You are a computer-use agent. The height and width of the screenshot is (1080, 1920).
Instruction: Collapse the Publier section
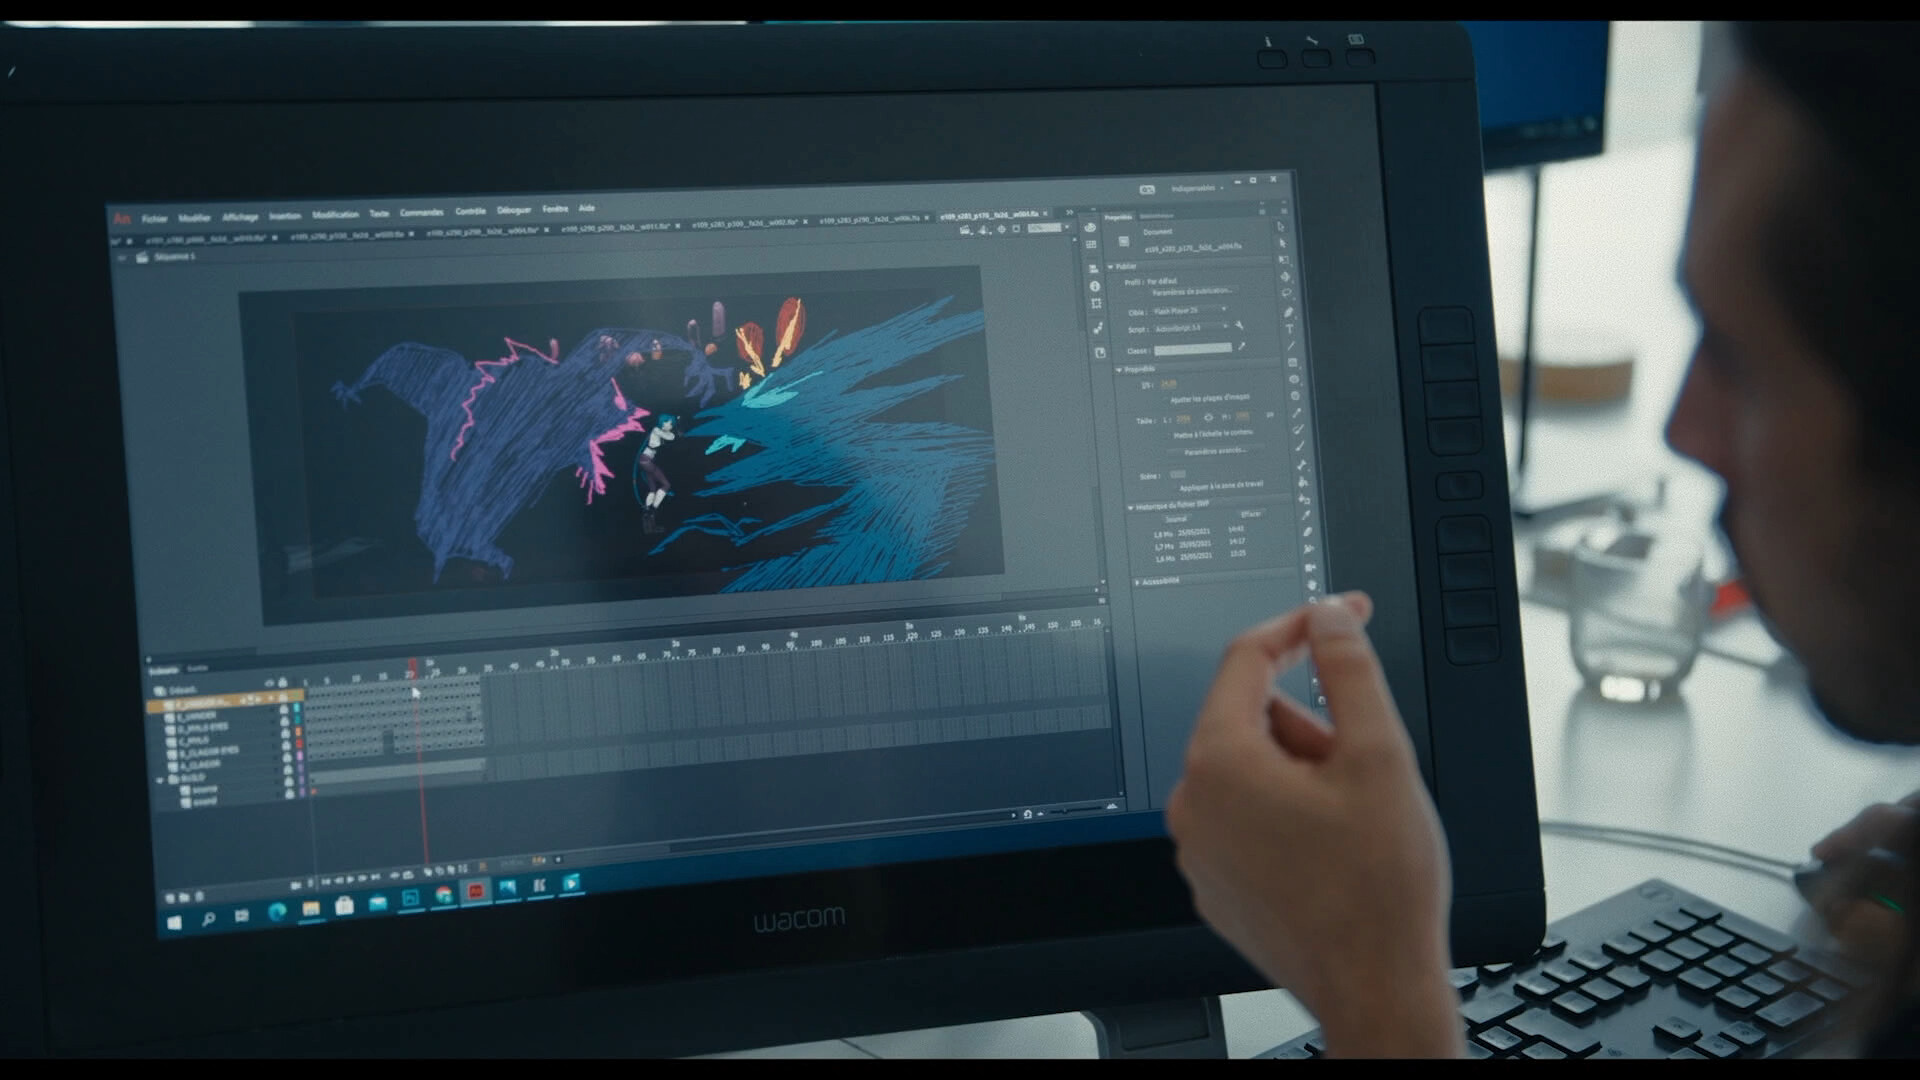(1111, 267)
